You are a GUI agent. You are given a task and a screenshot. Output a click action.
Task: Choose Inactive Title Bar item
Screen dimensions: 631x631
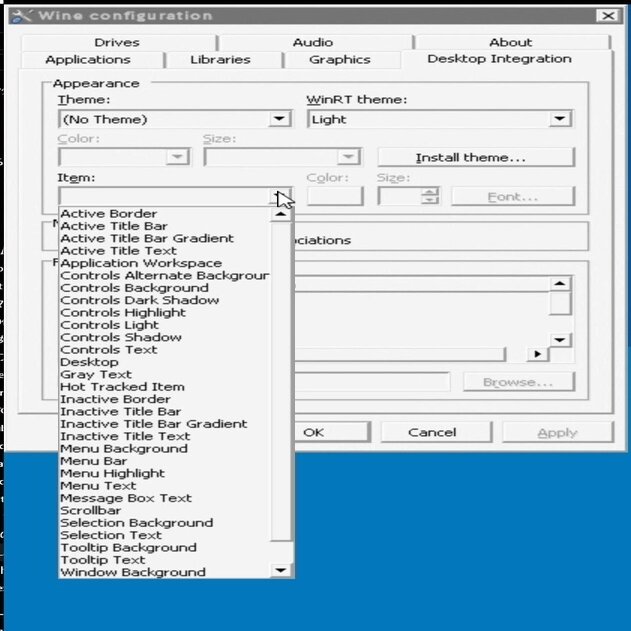[165, 412]
